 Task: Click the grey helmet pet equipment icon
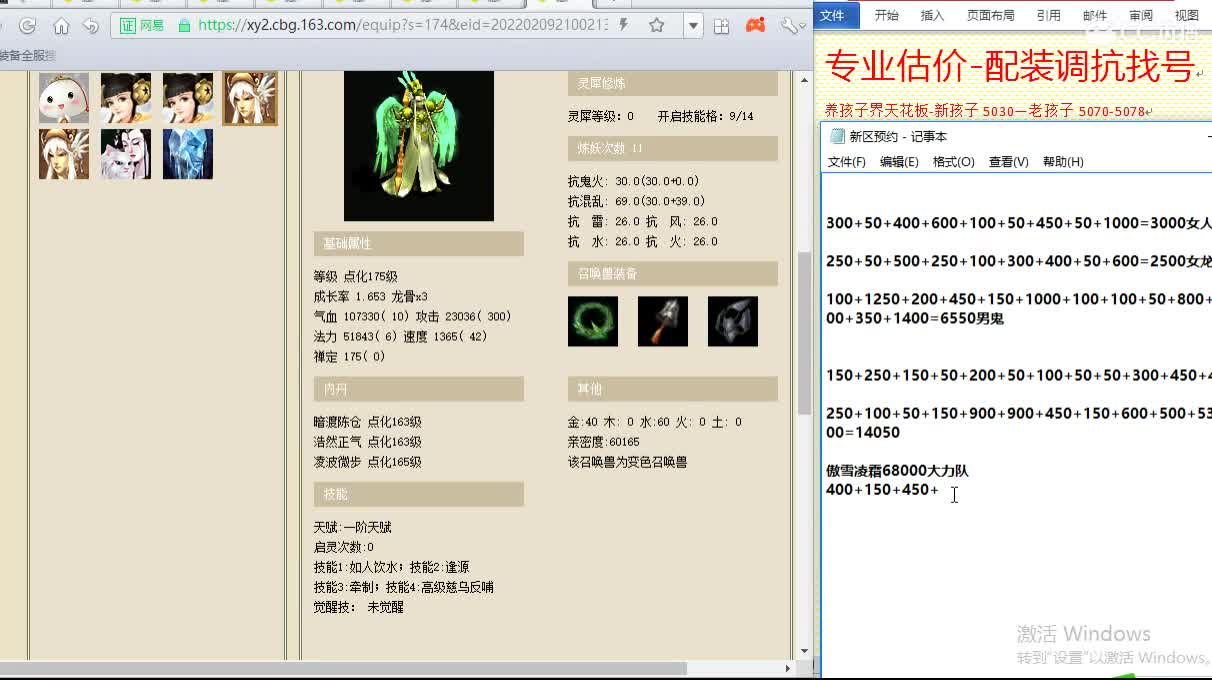coord(733,321)
